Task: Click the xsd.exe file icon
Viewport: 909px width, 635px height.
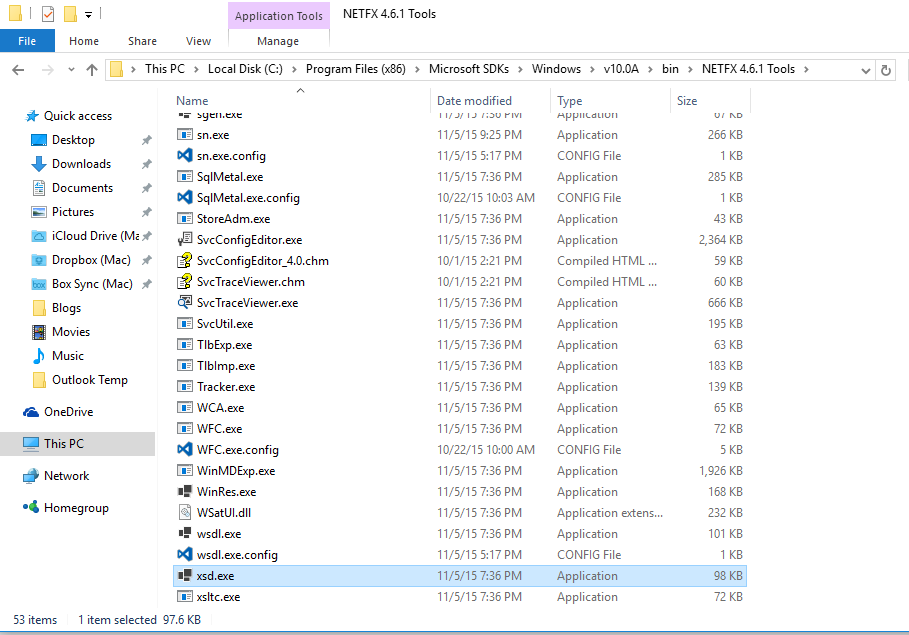Action: [184, 576]
